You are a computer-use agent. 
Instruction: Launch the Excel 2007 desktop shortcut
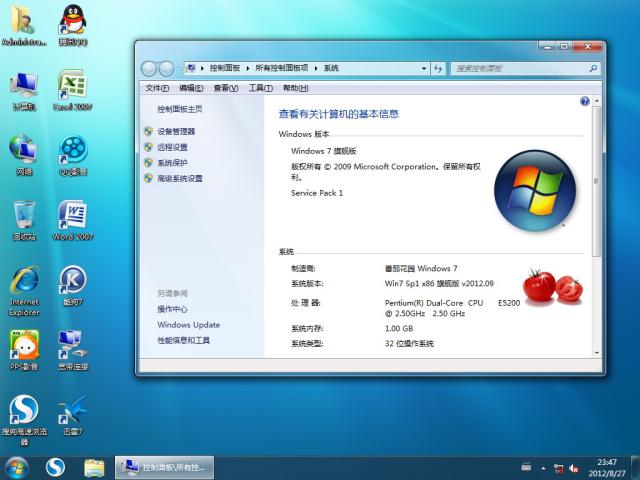(x=73, y=90)
